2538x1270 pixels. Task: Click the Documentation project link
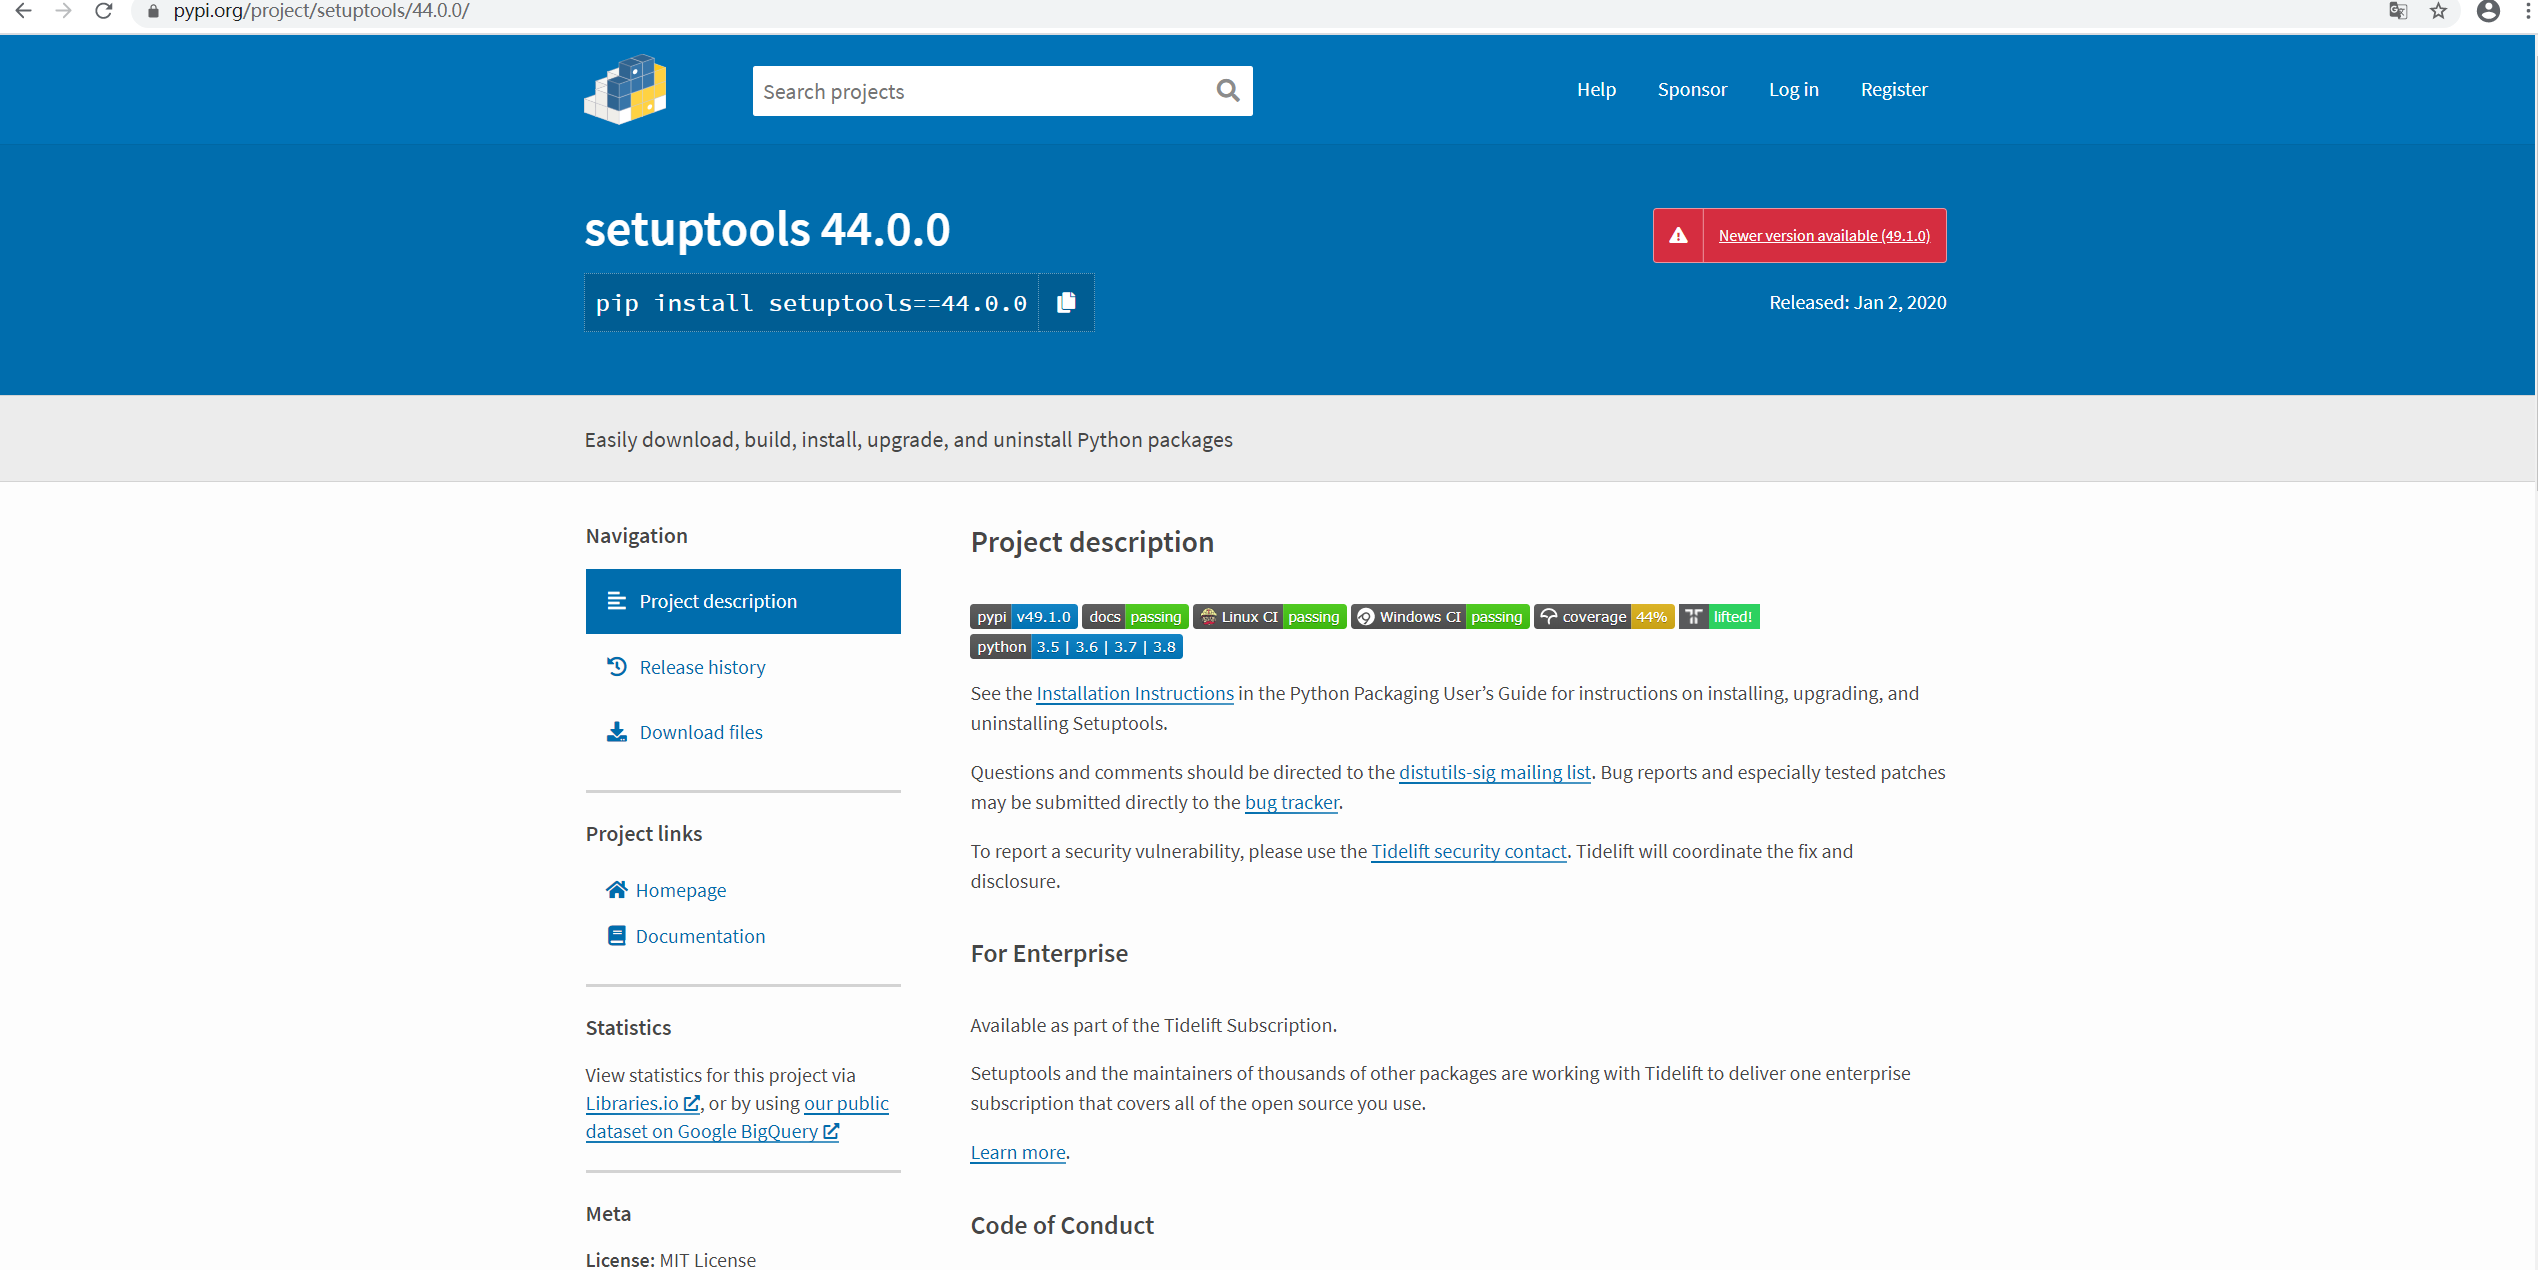coord(699,936)
